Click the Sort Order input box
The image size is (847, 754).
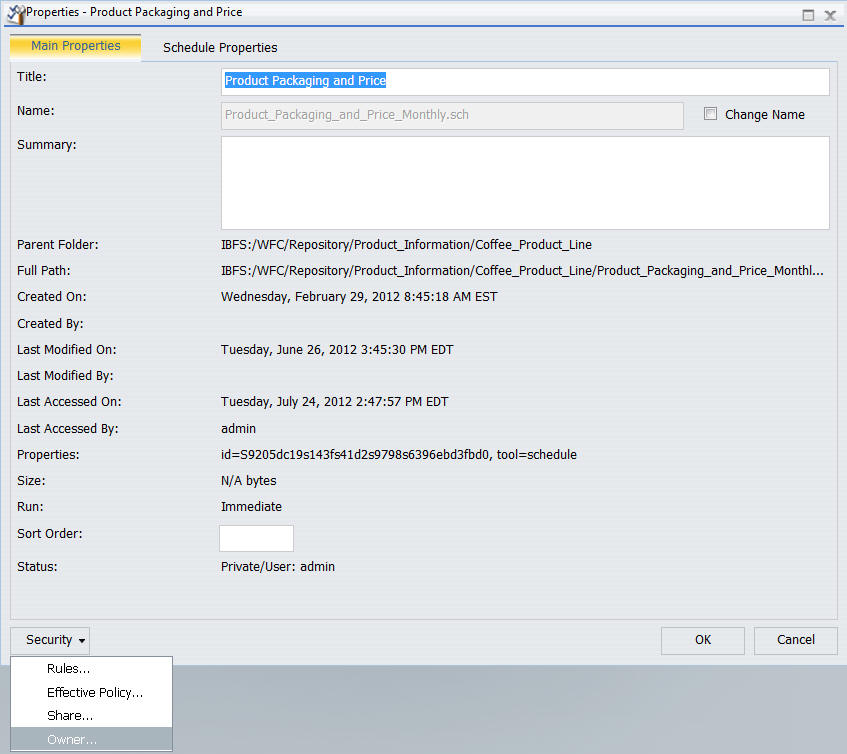coord(257,538)
